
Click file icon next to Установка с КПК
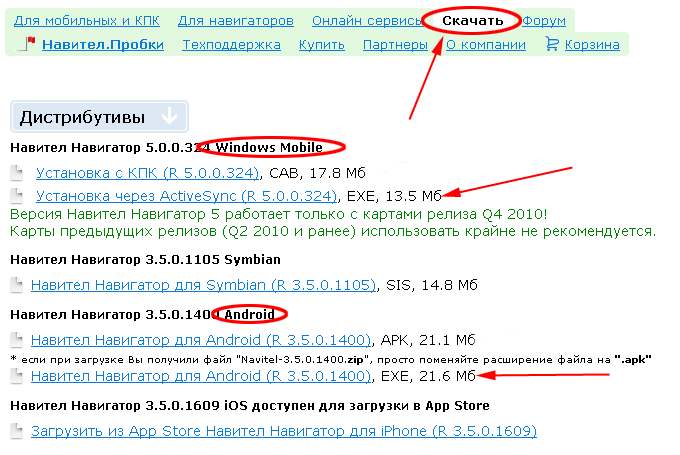(17, 173)
